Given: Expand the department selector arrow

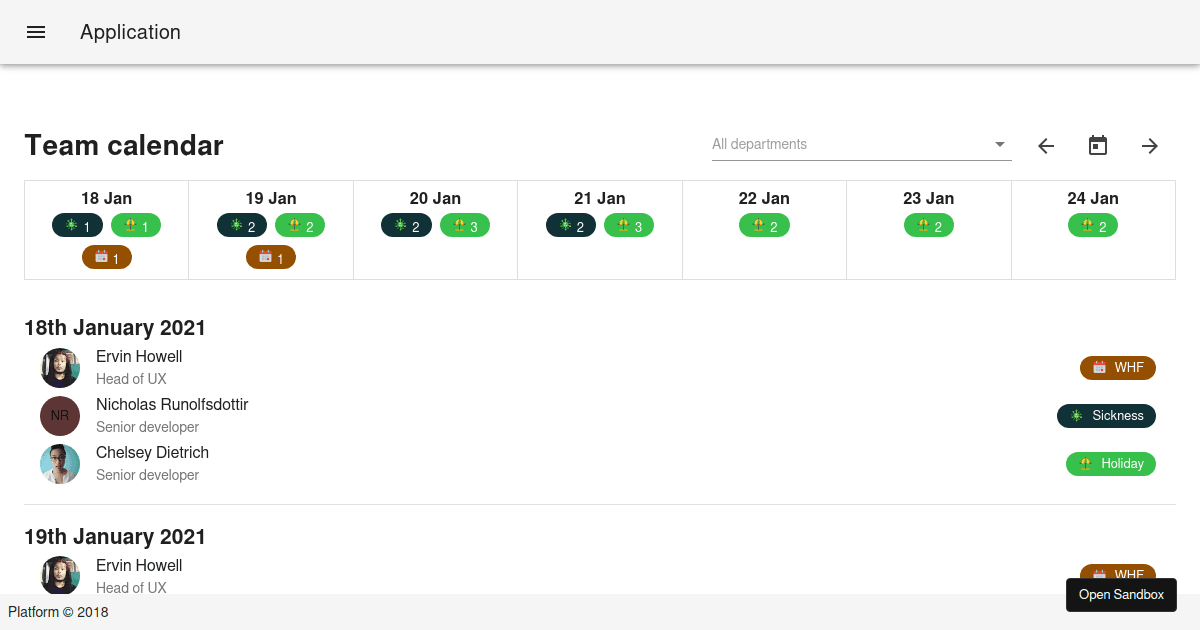Looking at the screenshot, I should [x=998, y=144].
